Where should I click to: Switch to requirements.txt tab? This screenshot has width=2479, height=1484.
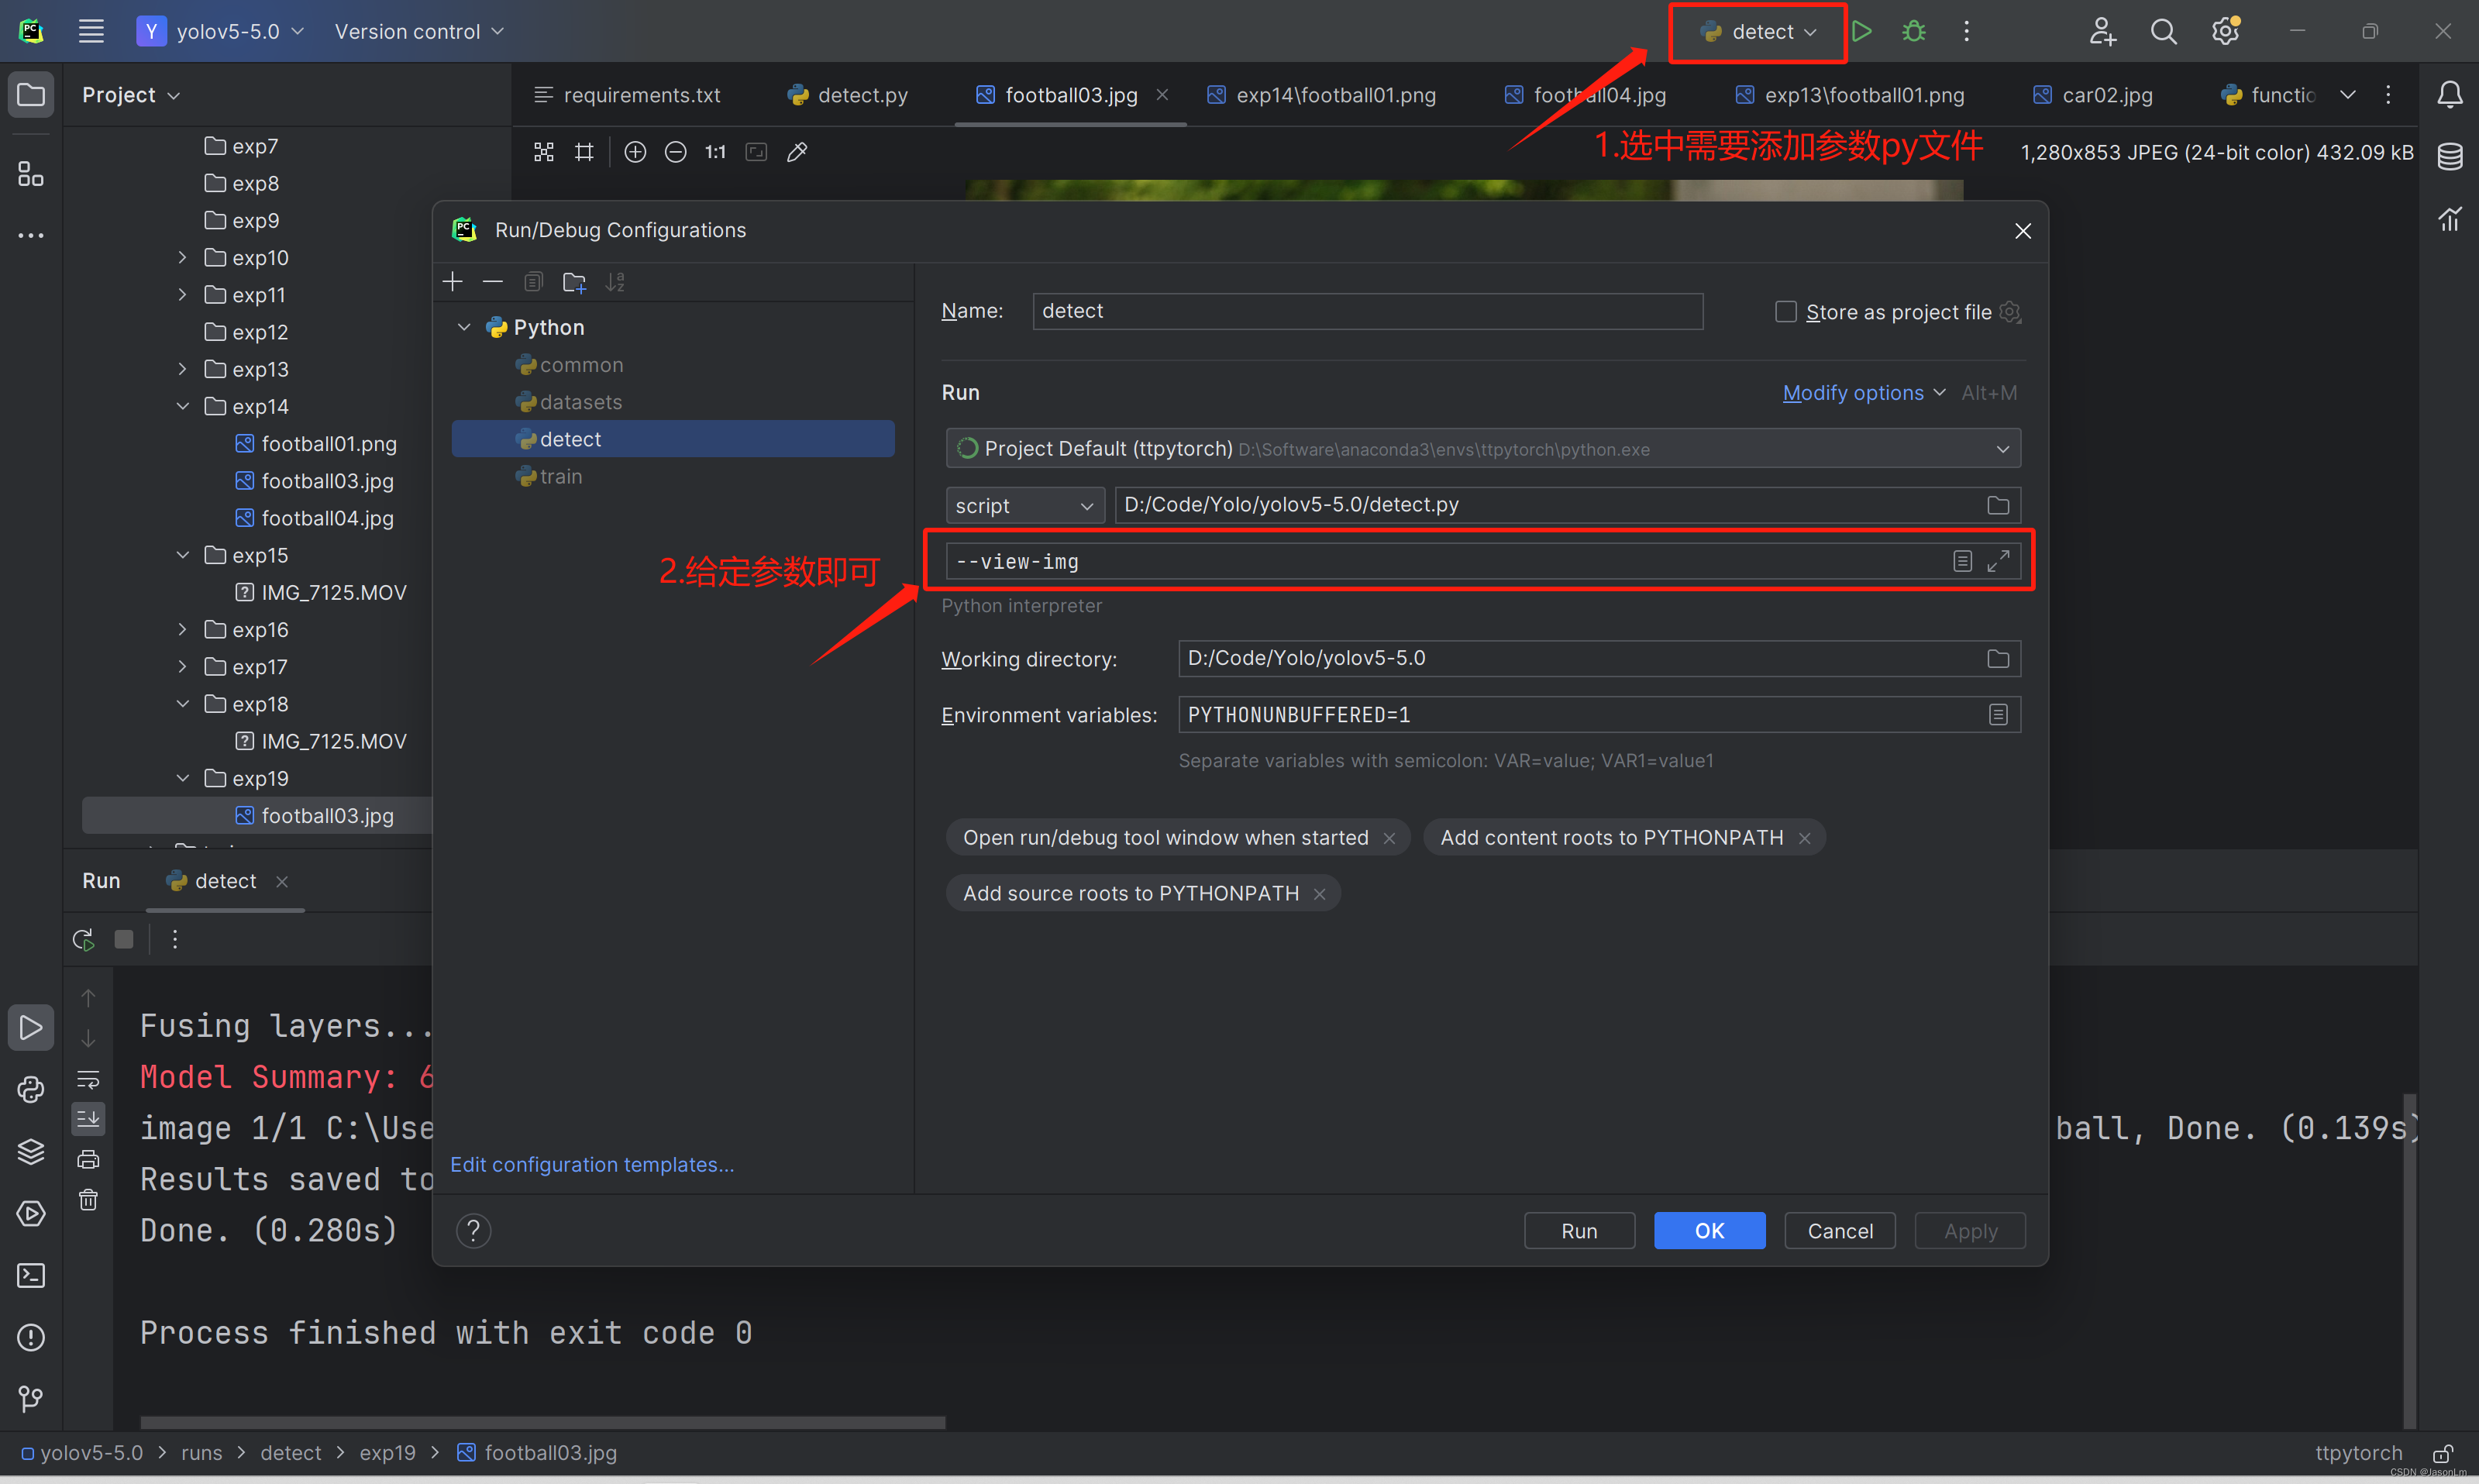click(x=627, y=94)
